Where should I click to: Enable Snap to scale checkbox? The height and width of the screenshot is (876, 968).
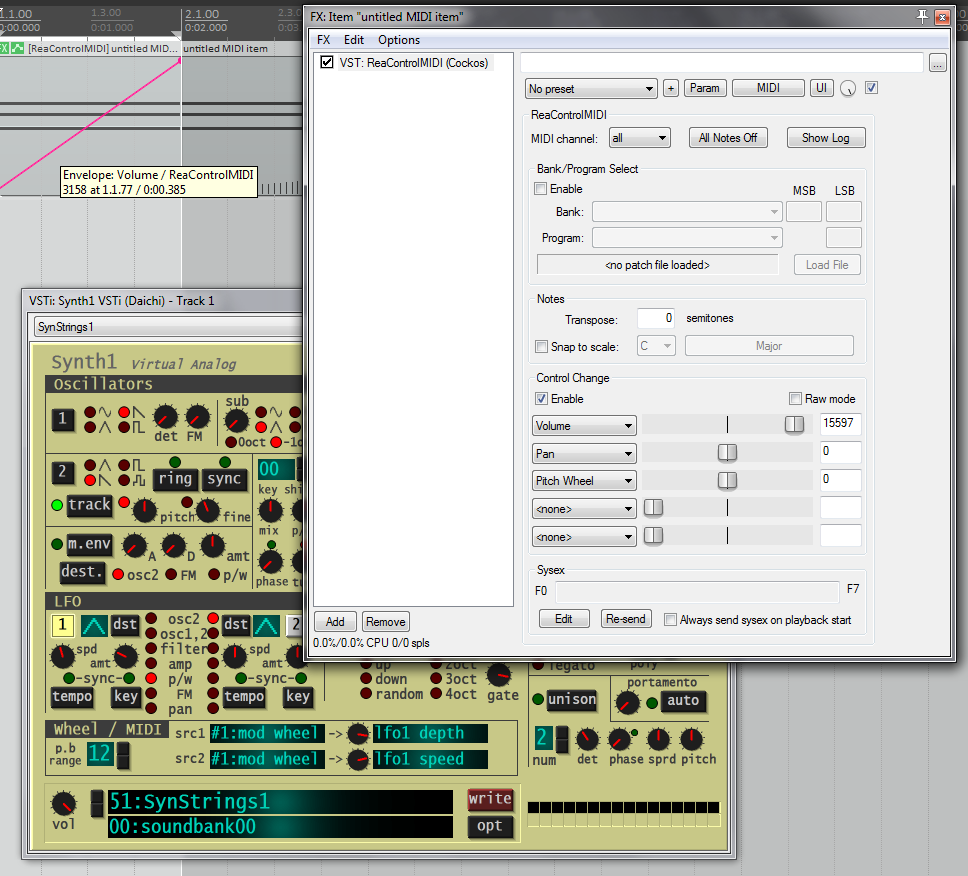541,346
